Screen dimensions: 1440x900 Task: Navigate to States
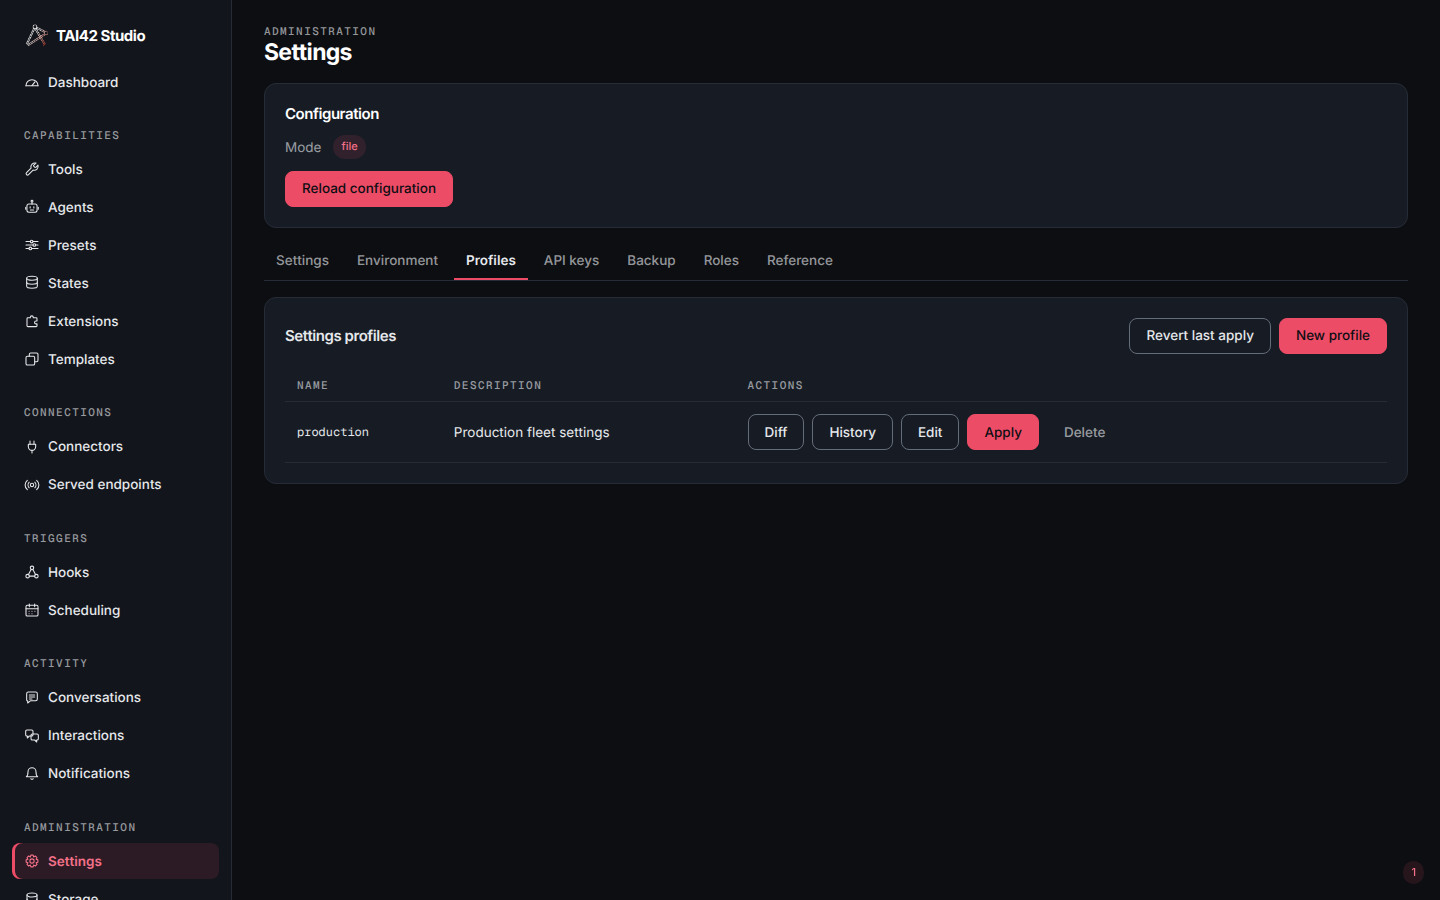tap(115, 284)
